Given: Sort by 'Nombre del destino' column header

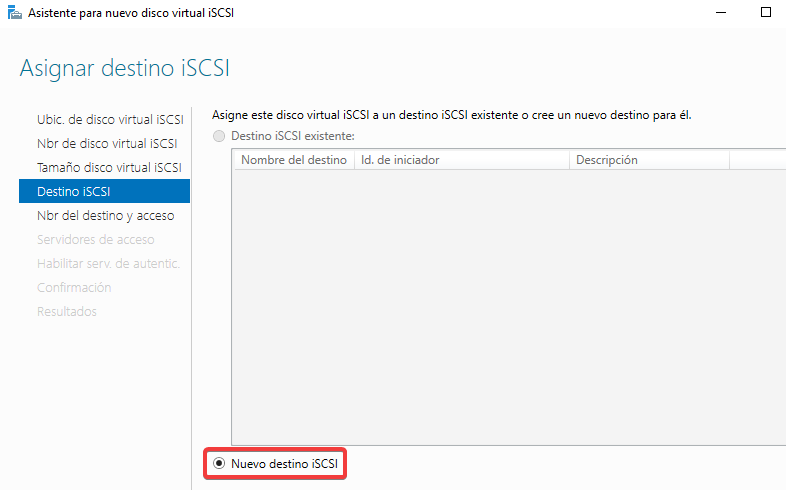Looking at the screenshot, I should click(294, 160).
